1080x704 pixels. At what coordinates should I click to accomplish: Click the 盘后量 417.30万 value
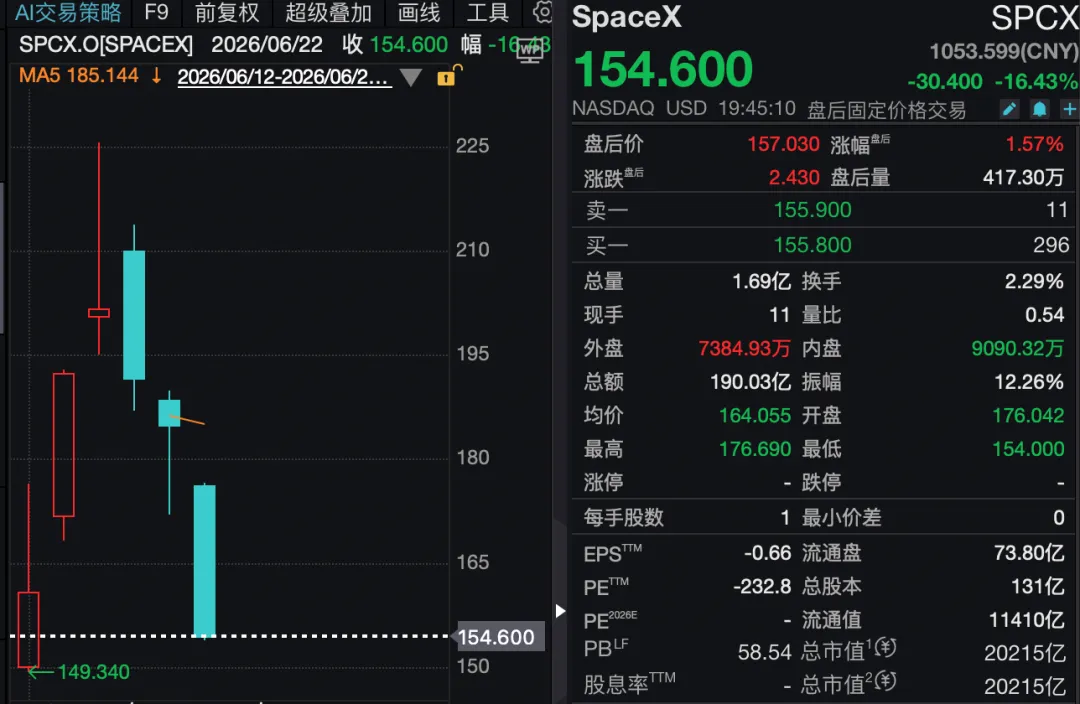(1024, 178)
